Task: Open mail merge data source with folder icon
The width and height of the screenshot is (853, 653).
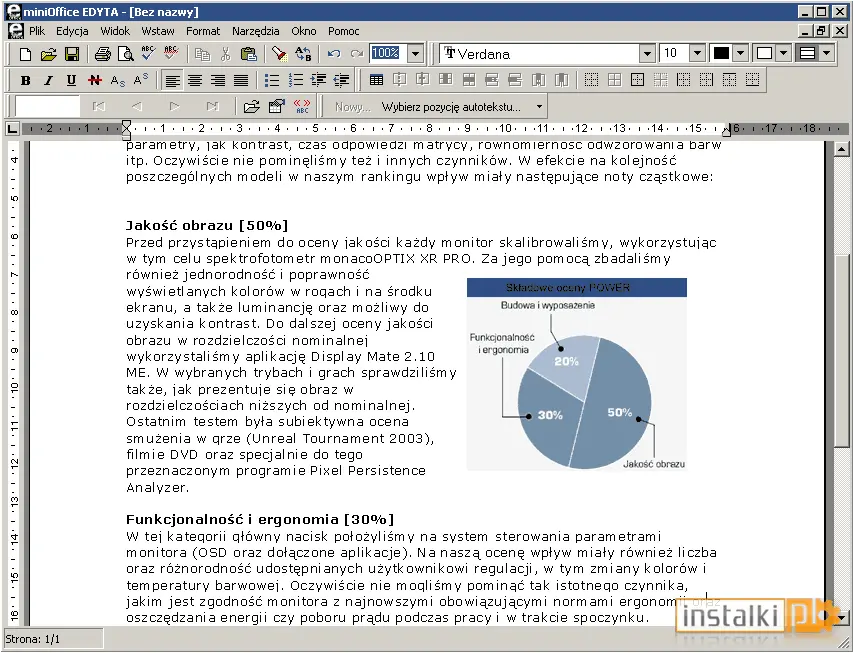Action: click(x=251, y=107)
